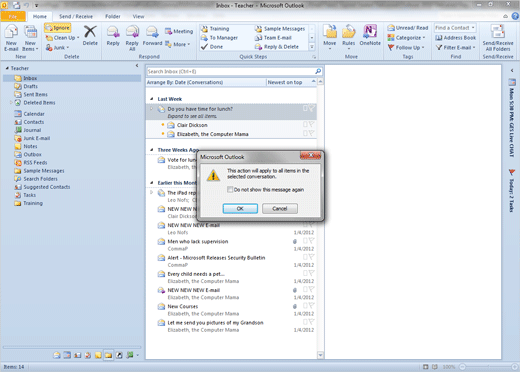Open the New Items button
This screenshot has width=520, height=372.
click(30, 38)
